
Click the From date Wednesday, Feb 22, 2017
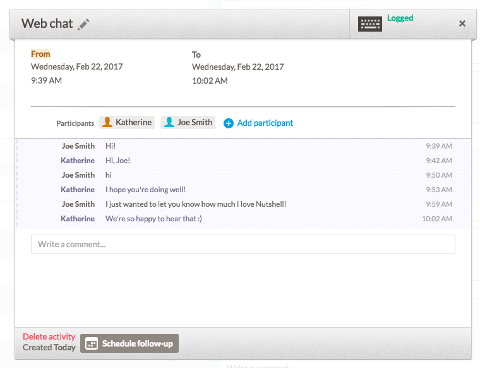77,67
